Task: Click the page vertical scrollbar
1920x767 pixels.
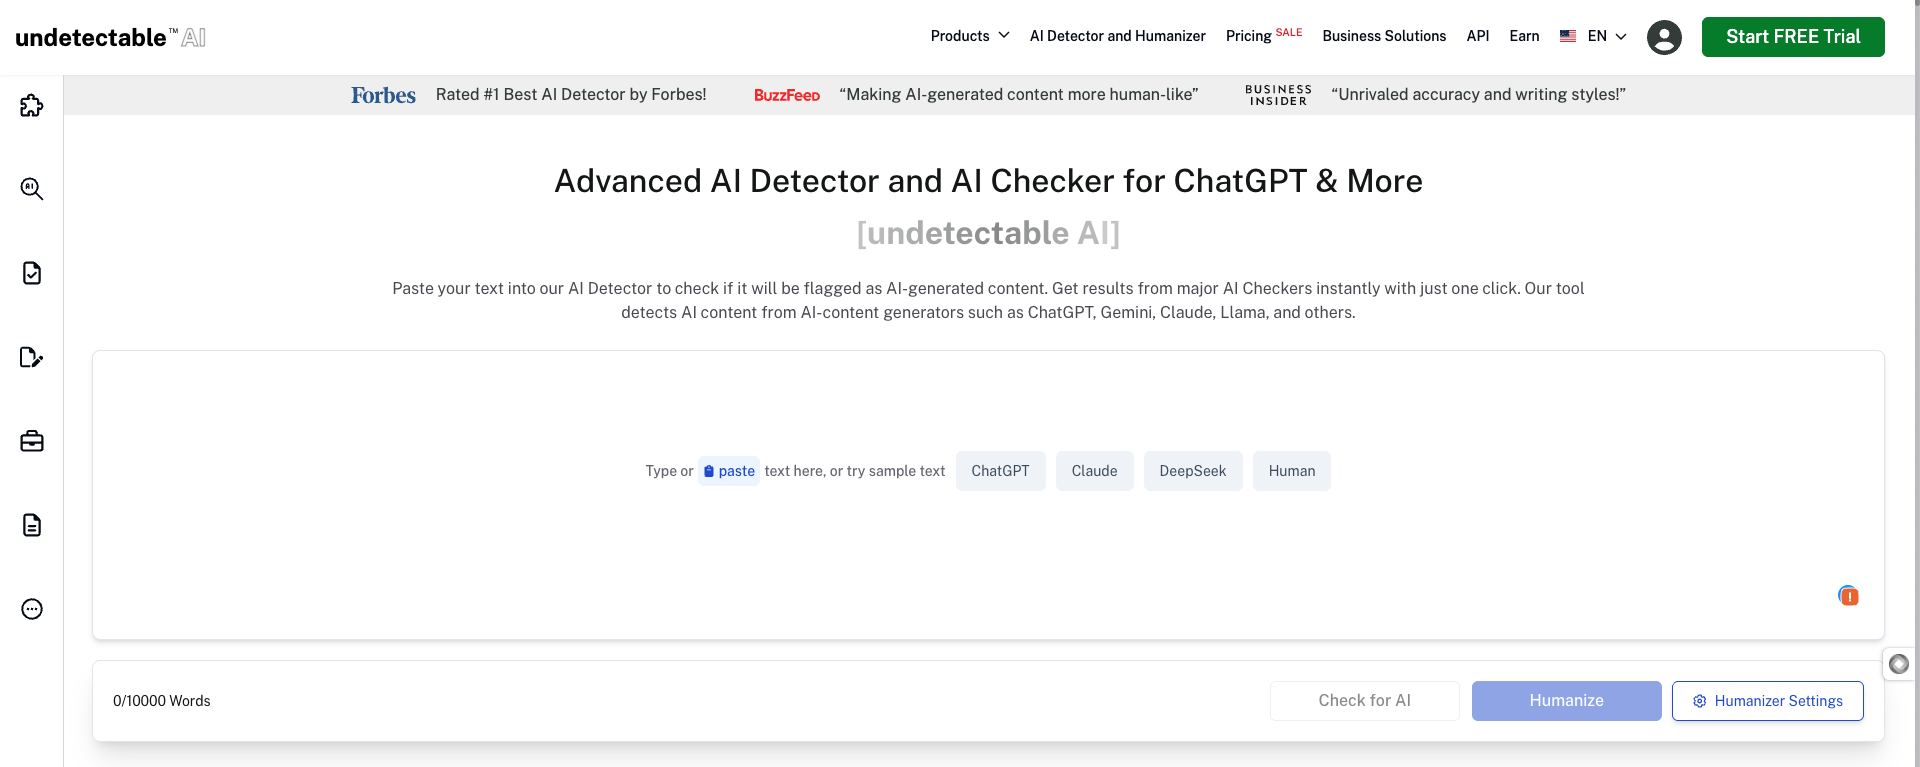Action: click(1916, 383)
